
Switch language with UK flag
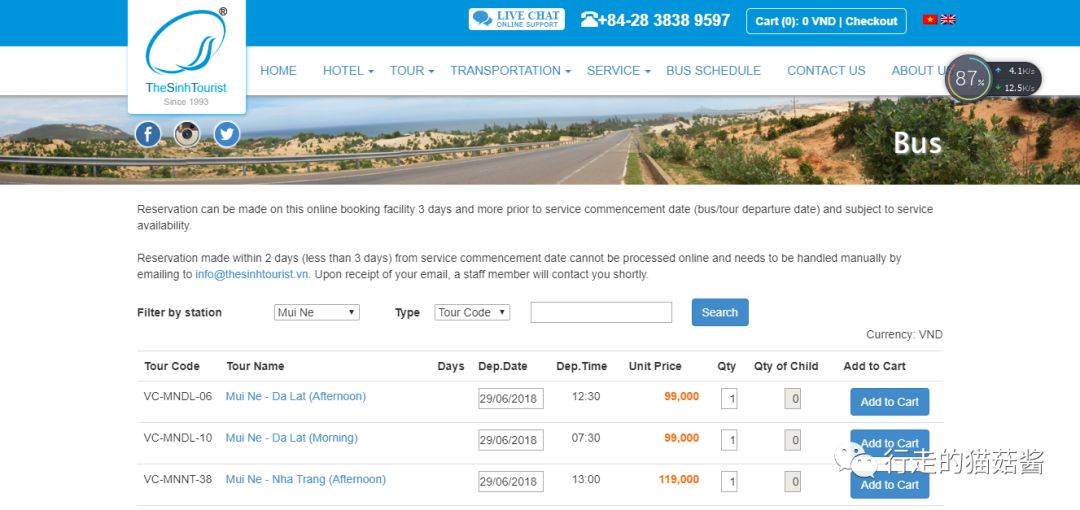pos(948,19)
